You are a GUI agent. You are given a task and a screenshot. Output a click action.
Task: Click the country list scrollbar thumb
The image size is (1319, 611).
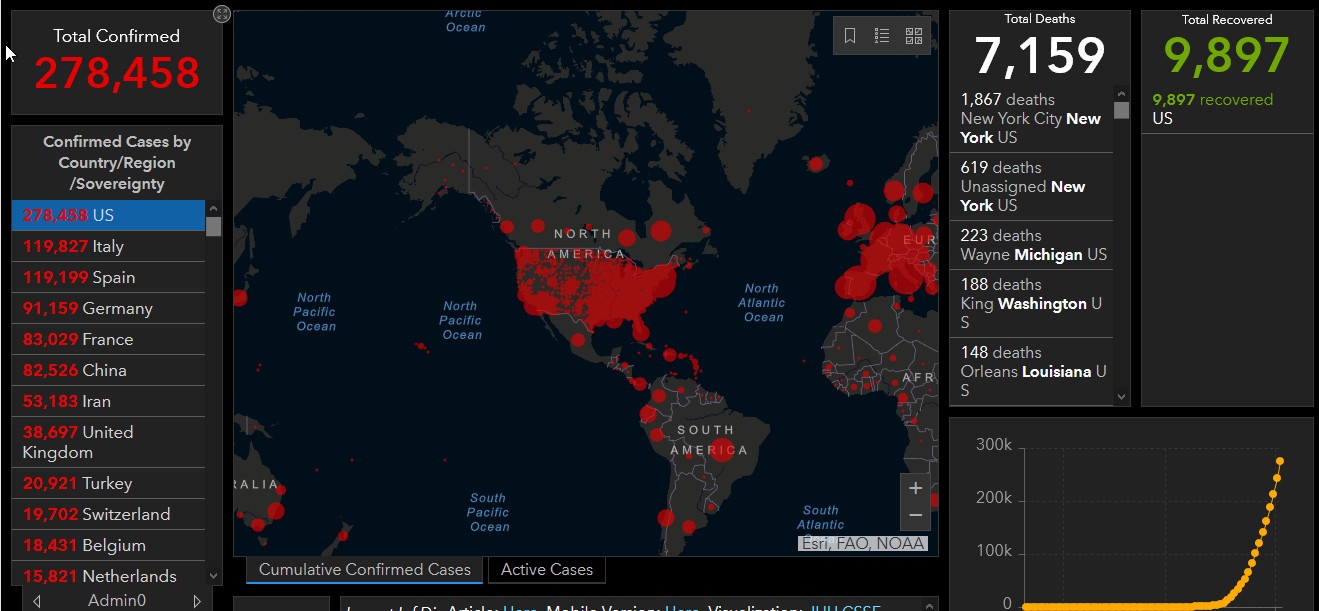point(213,226)
